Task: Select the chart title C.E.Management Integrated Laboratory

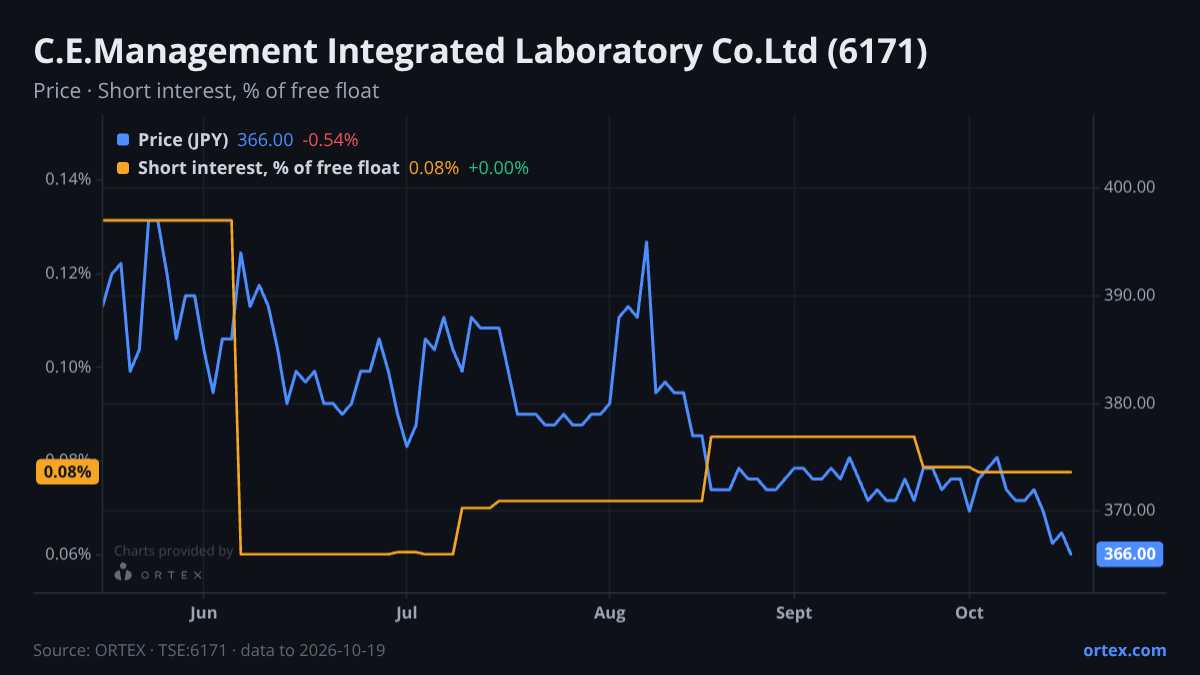Action: (x=480, y=52)
